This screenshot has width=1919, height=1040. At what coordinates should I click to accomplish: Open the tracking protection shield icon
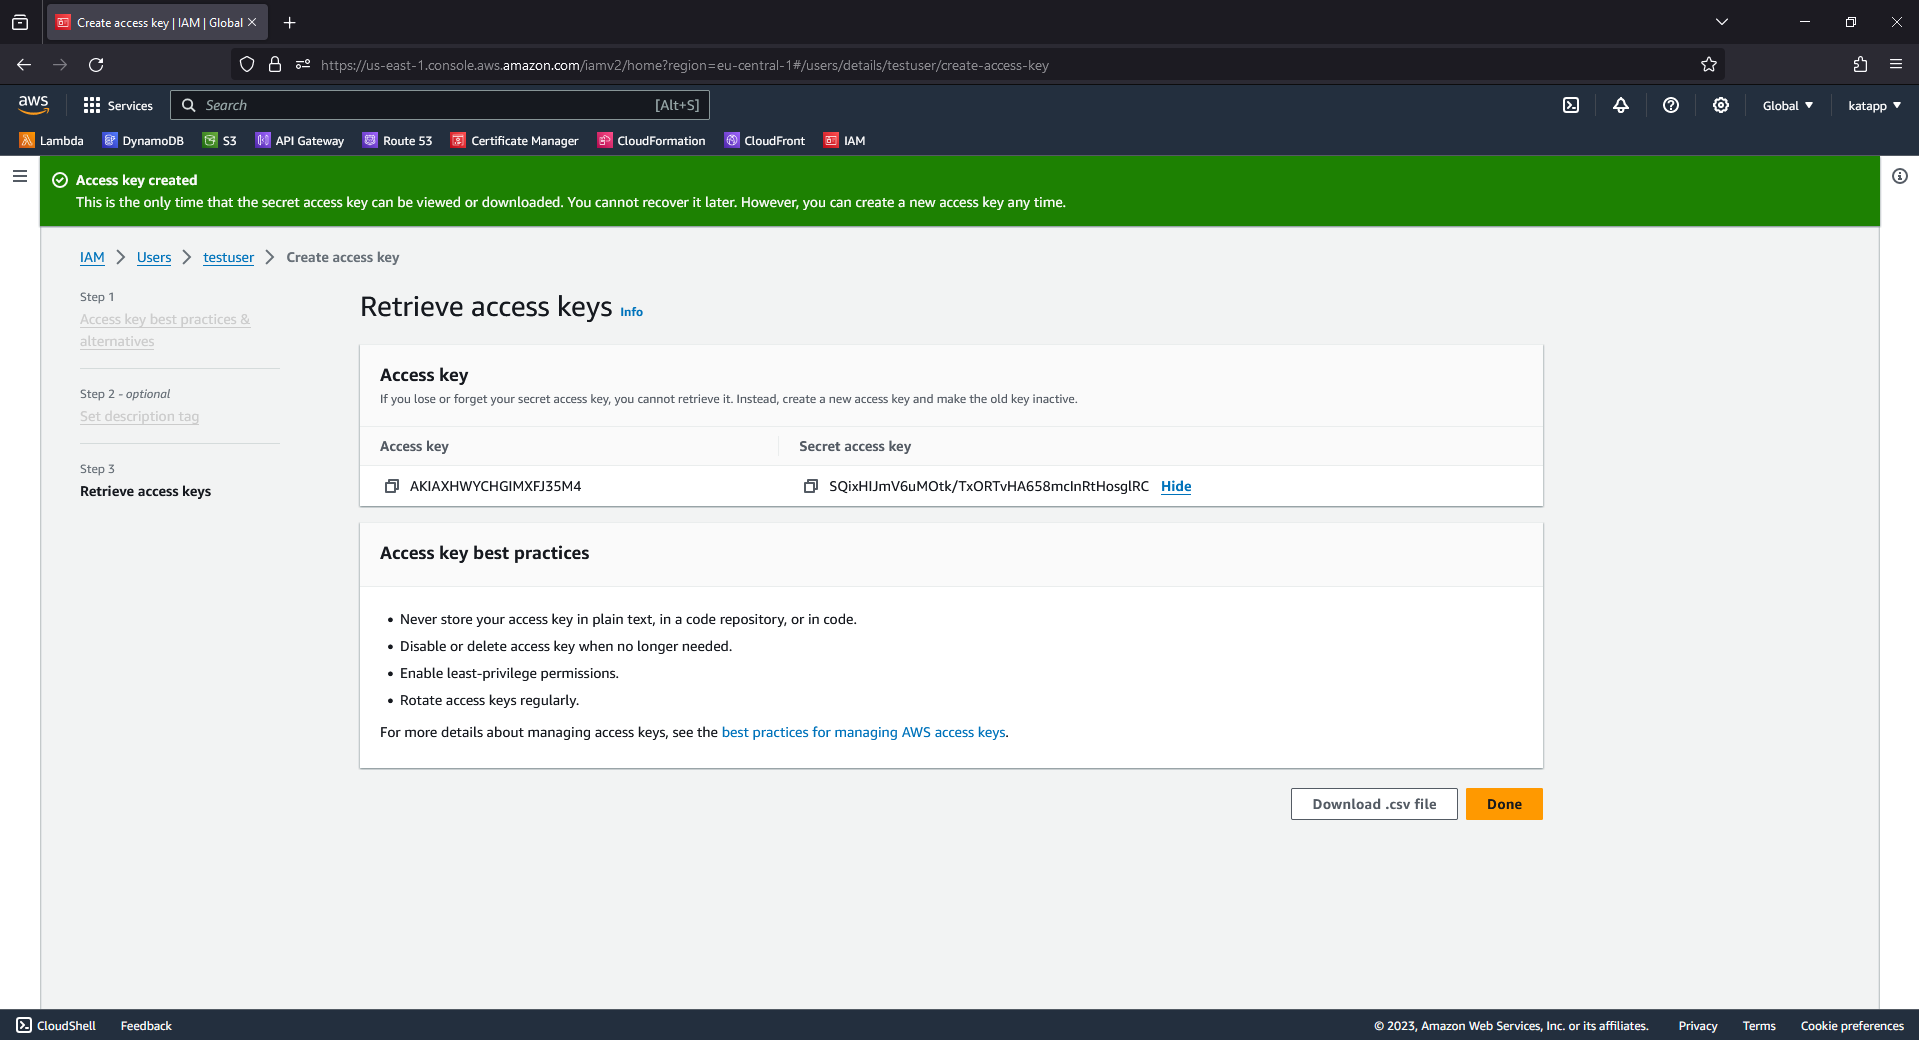[x=247, y=65]
